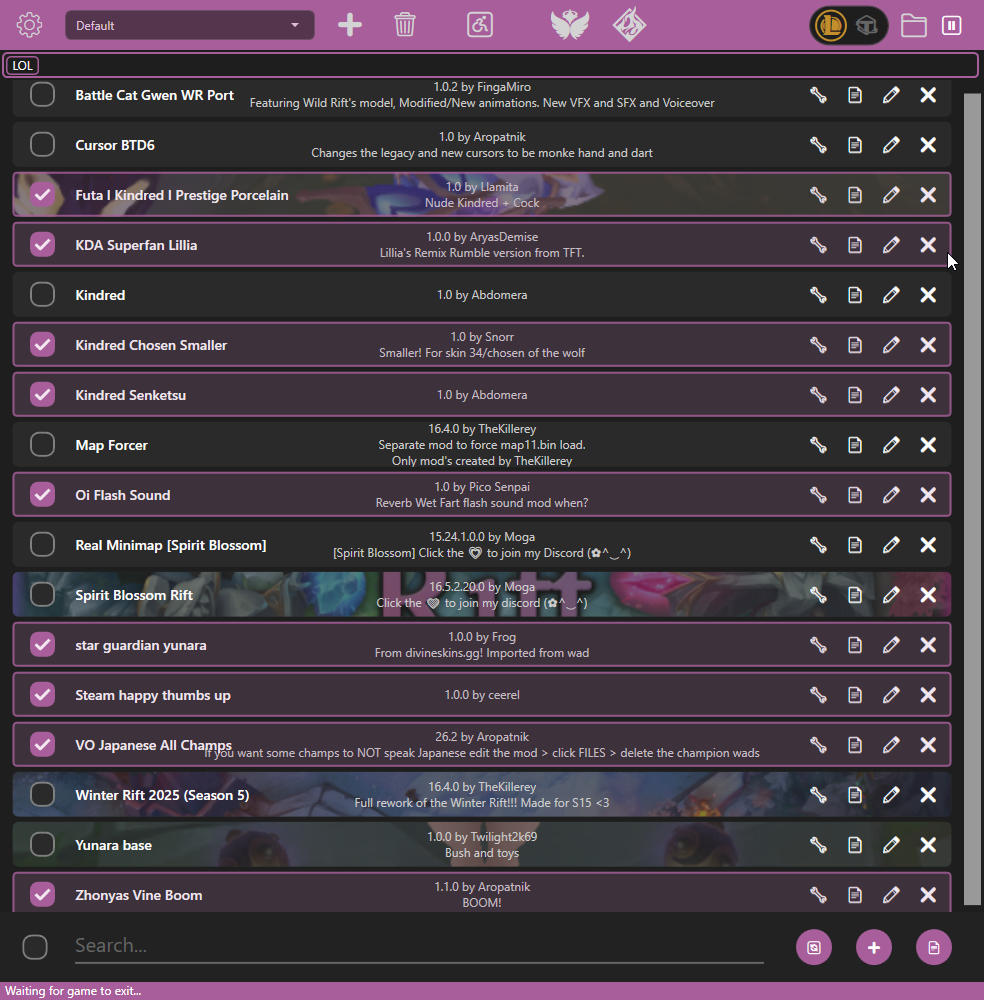The image size is (984, 1000).
Task: Select the gold League of Legends mode icon
Action: click(830, 26)
